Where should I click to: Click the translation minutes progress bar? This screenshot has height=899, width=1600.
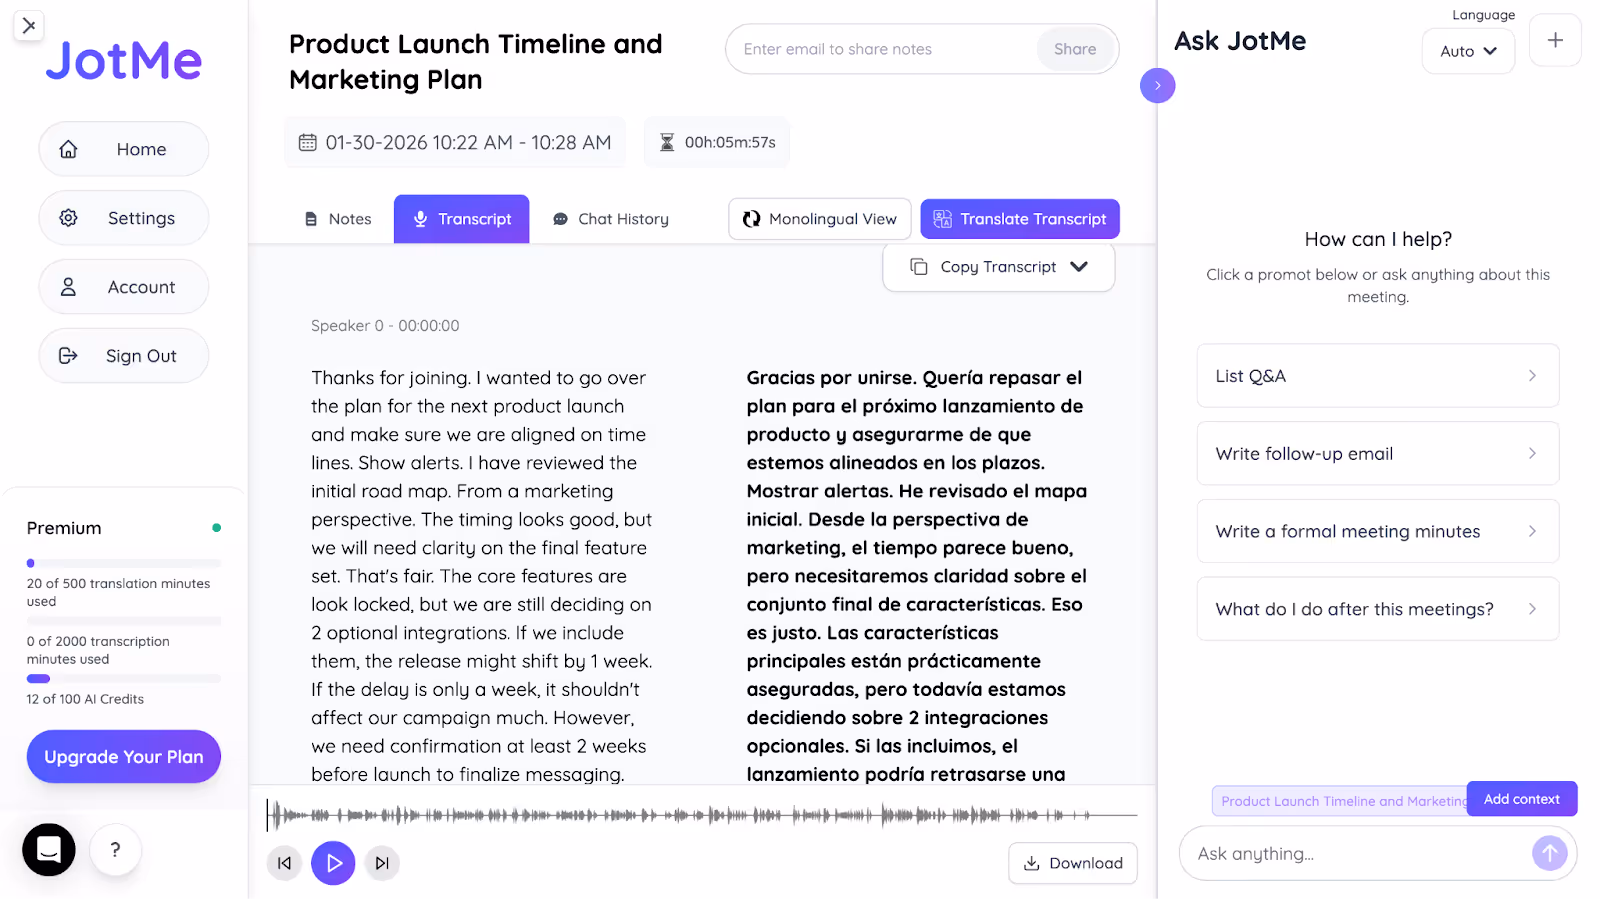pyautogui.click(x=124, y=563)
